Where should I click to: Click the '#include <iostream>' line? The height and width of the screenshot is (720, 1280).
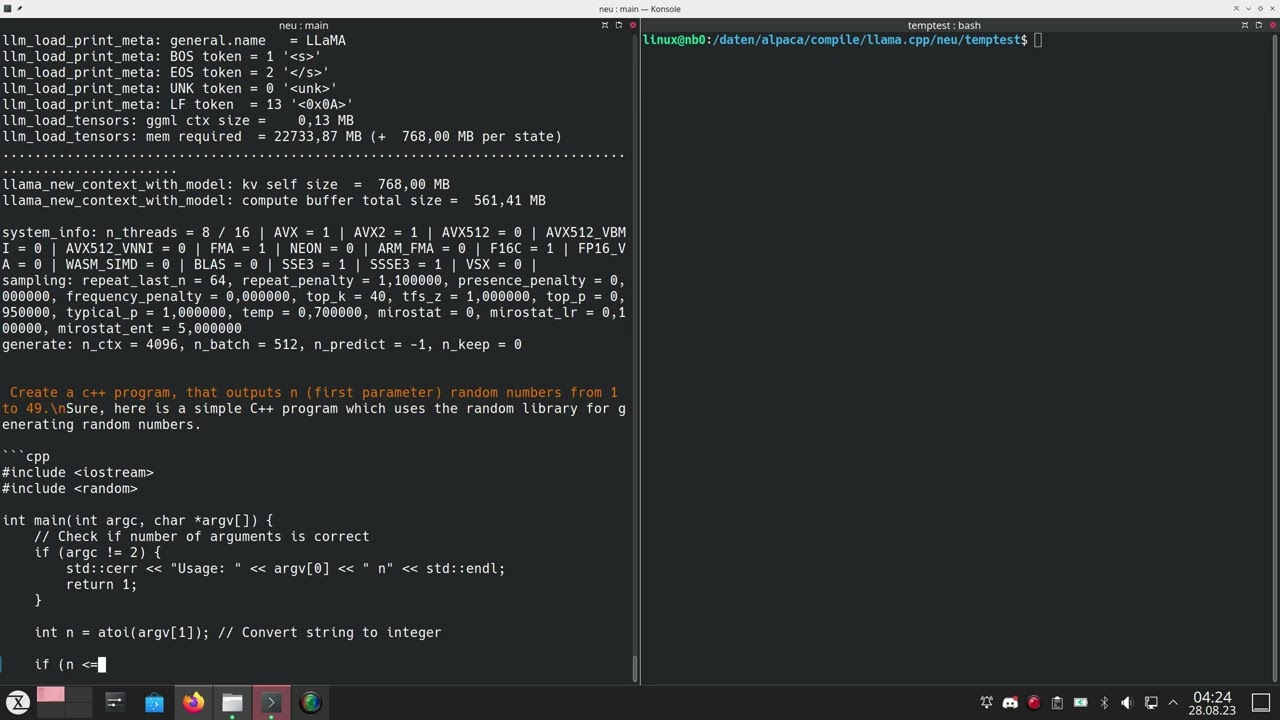tap(78, 472)
